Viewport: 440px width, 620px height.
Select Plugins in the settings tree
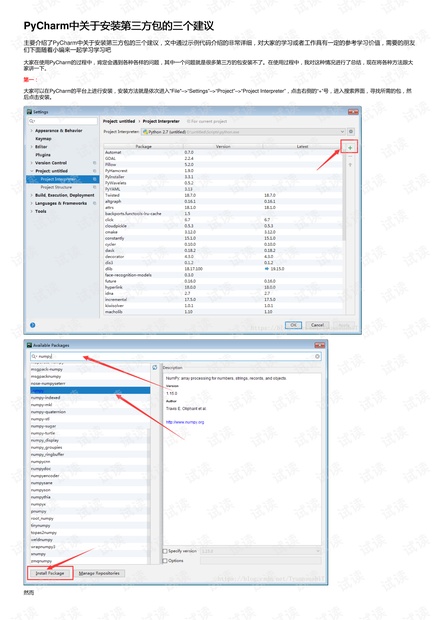(43, 155)
